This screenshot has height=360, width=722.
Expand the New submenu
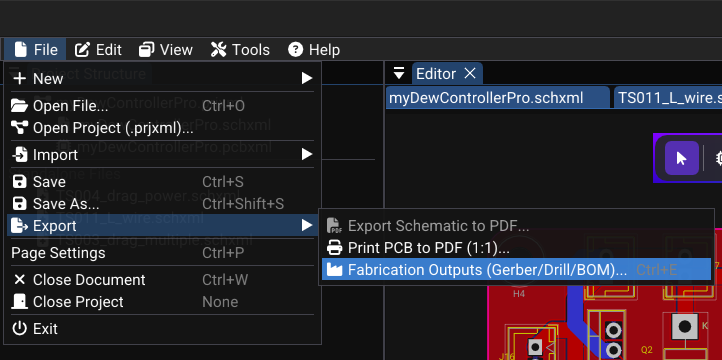click(x=162, y=79)
